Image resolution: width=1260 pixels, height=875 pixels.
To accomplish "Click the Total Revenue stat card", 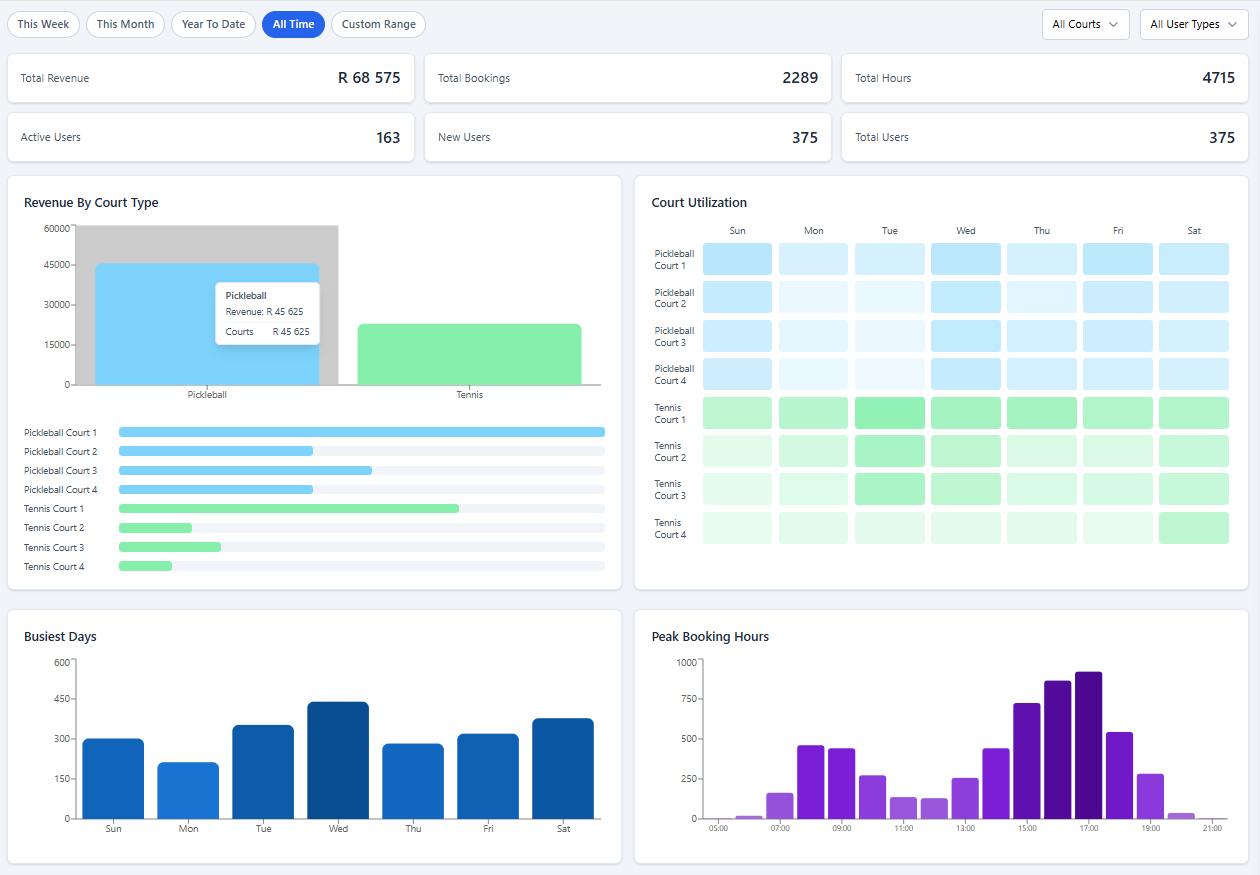I will 210,78.
